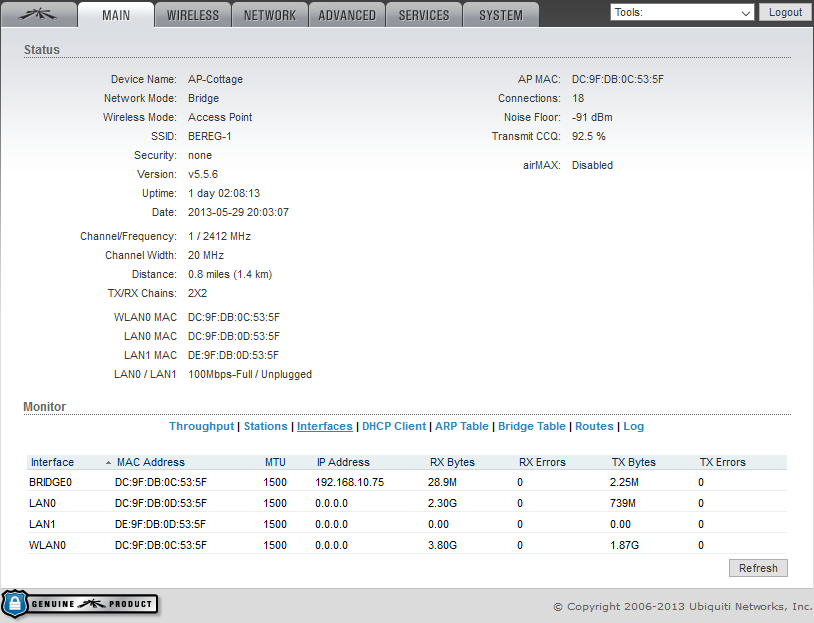
Task: Select the LAN1 interface row
Action: click(407, 524)
